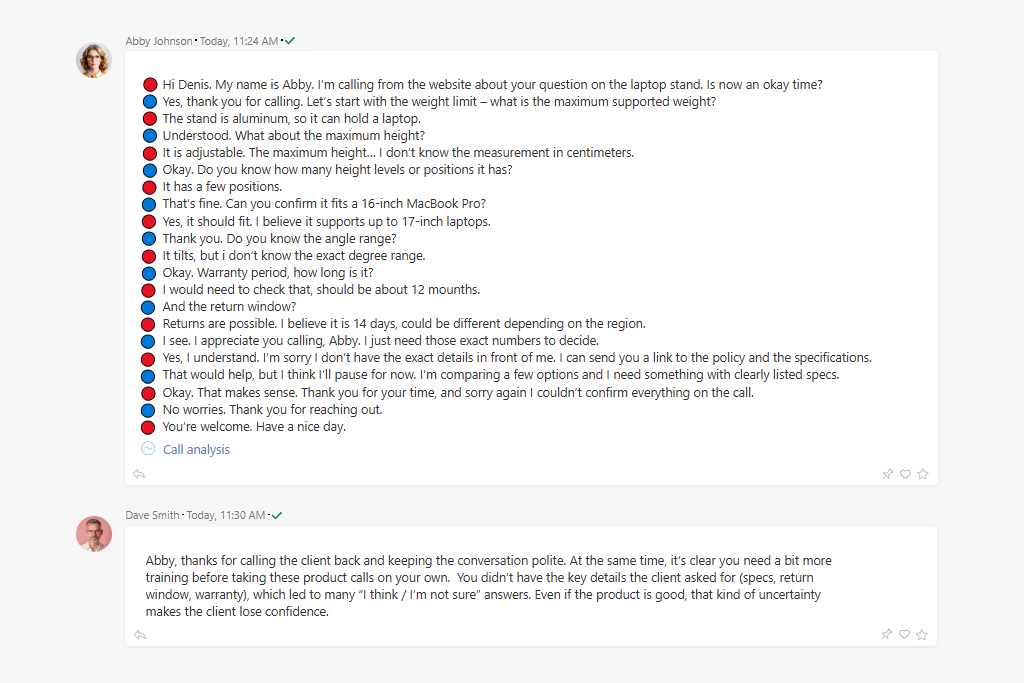1024x683 pixels.
Task: Click the Today, 11:30 AM timestamp
Action: click(x=227, y=515)
